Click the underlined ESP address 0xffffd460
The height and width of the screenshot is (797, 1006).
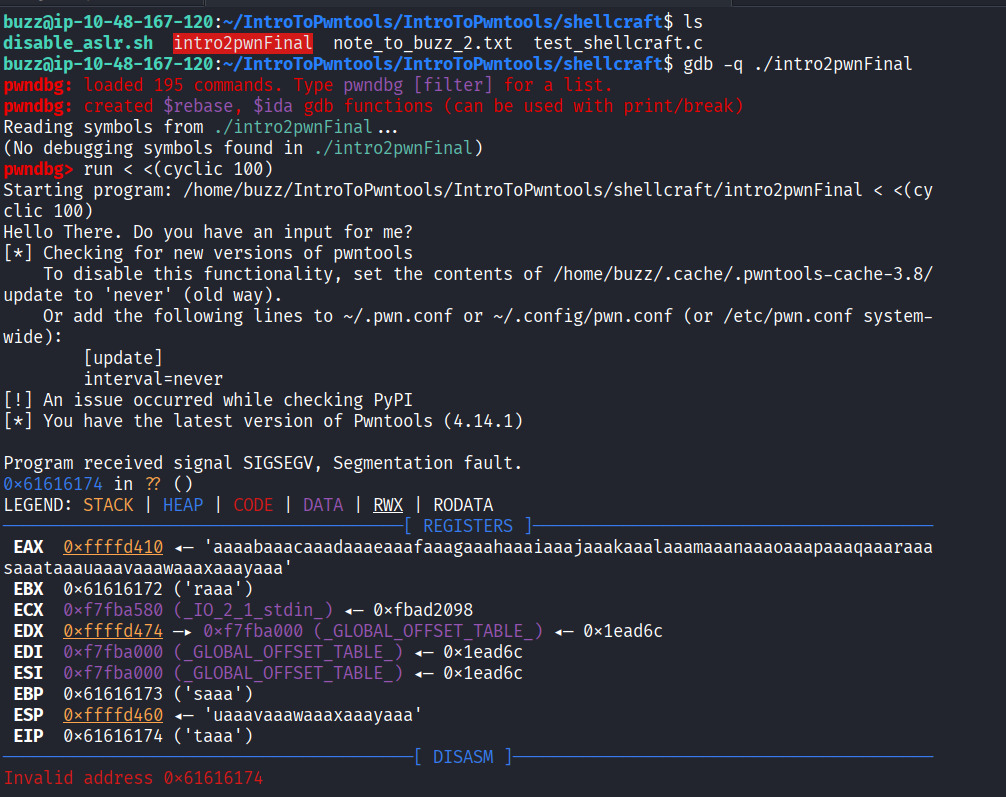pyautogui.click(x=113, y=715)
